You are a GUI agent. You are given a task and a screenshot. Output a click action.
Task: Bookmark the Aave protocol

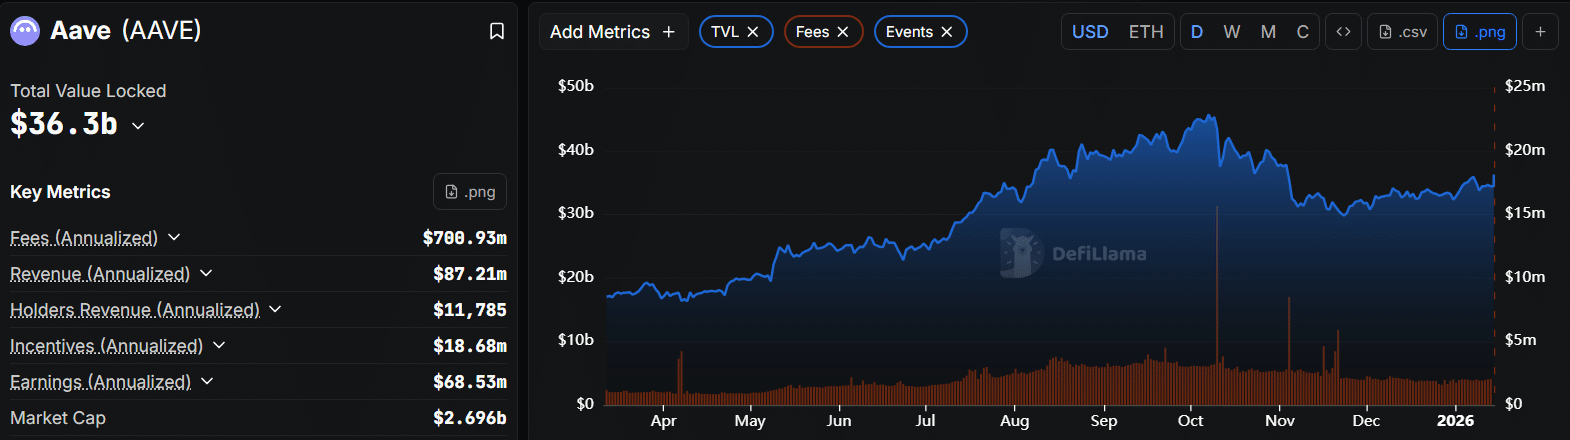[x=496, y=31]
